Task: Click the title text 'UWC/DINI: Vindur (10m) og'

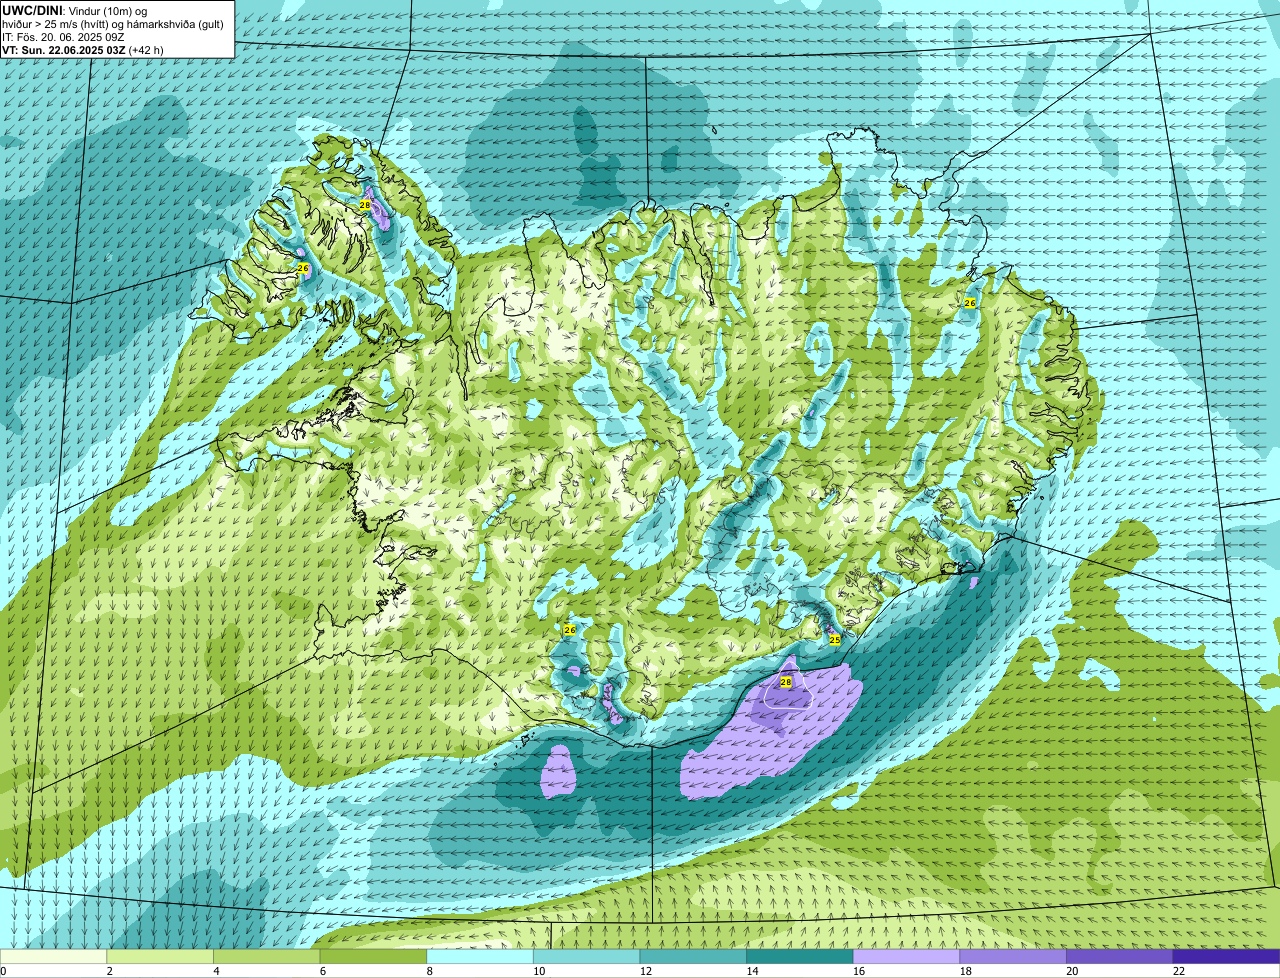Action: [75, 11]
